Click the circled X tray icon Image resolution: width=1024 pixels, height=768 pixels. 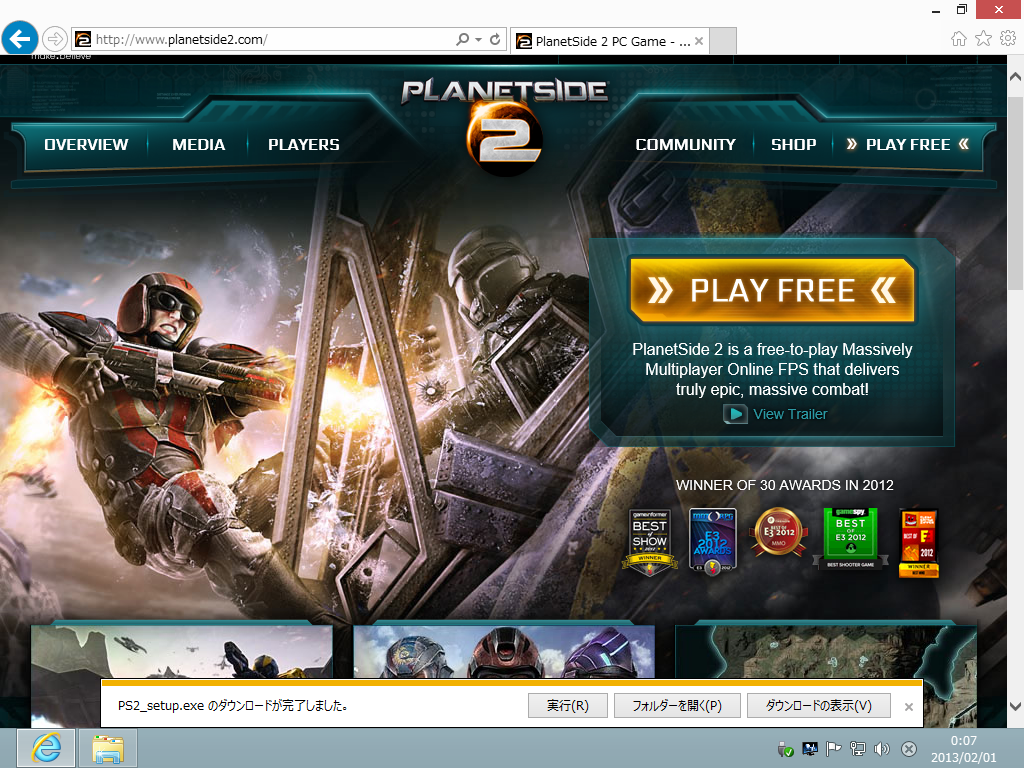point(908,749)
